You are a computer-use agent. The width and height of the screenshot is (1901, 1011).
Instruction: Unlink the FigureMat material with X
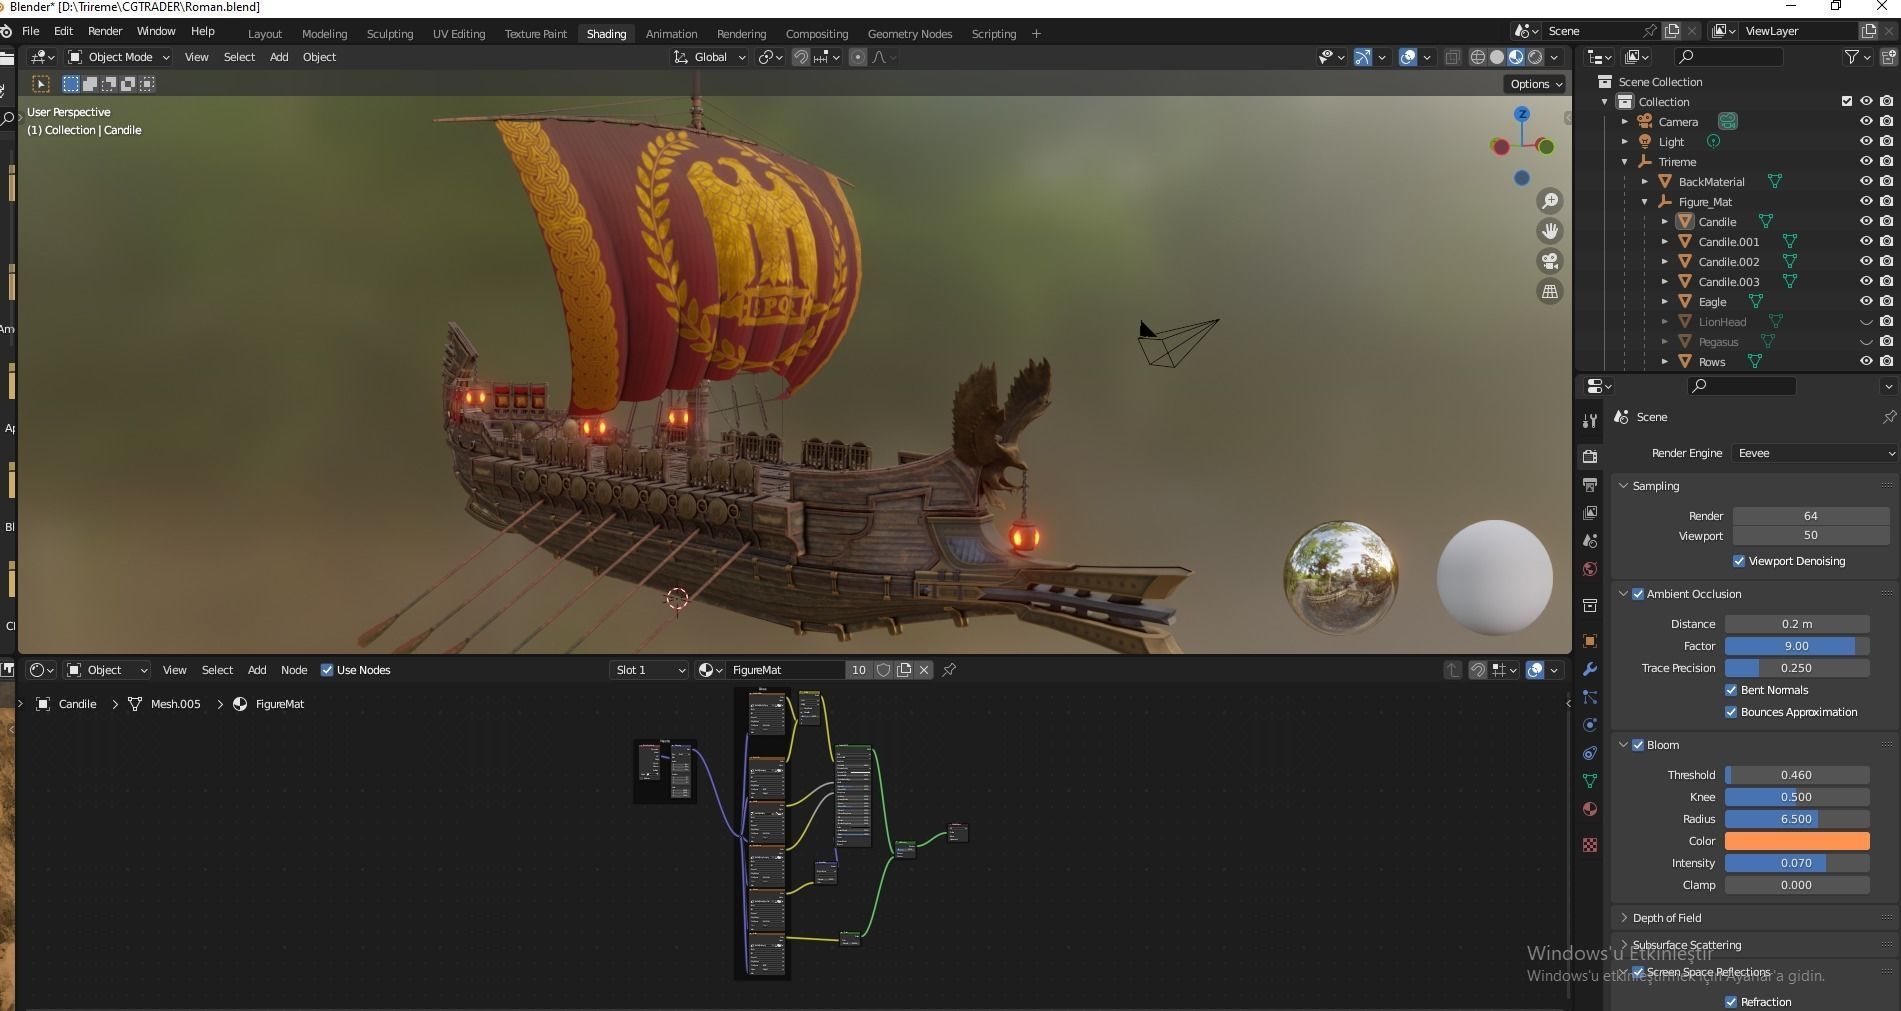924,670
